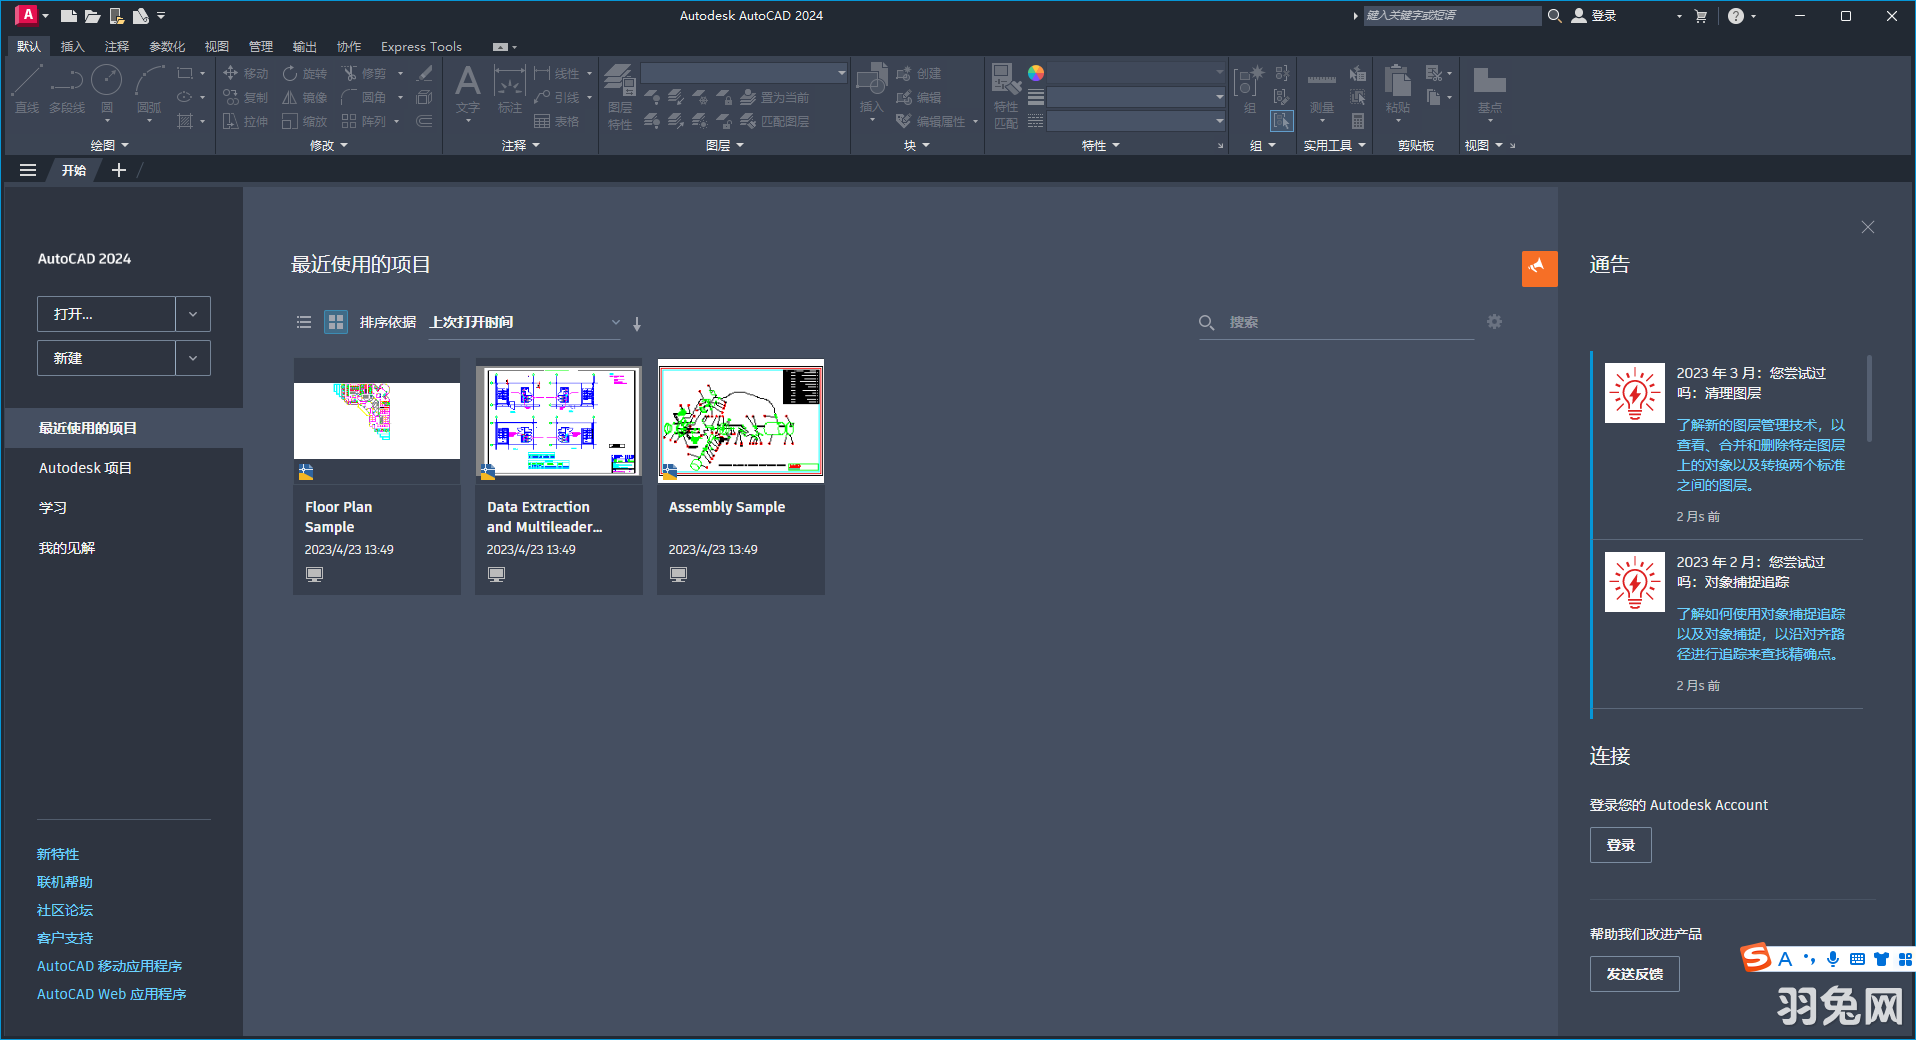Click the Stretch (拉伸) tool
1916x1040 pixels.
[x=246, y=121]
